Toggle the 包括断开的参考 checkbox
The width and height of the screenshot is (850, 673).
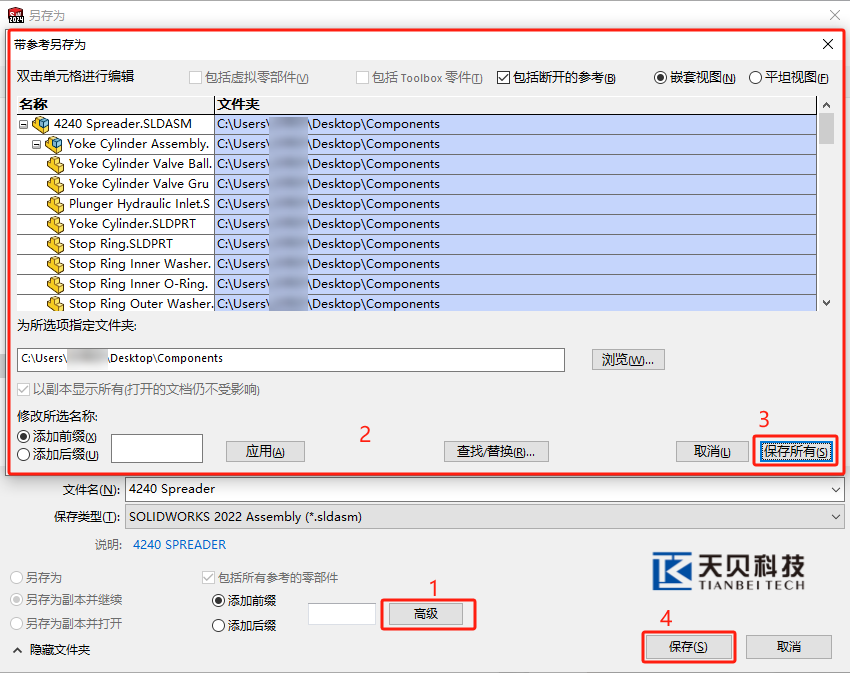[x=503, y=78]
